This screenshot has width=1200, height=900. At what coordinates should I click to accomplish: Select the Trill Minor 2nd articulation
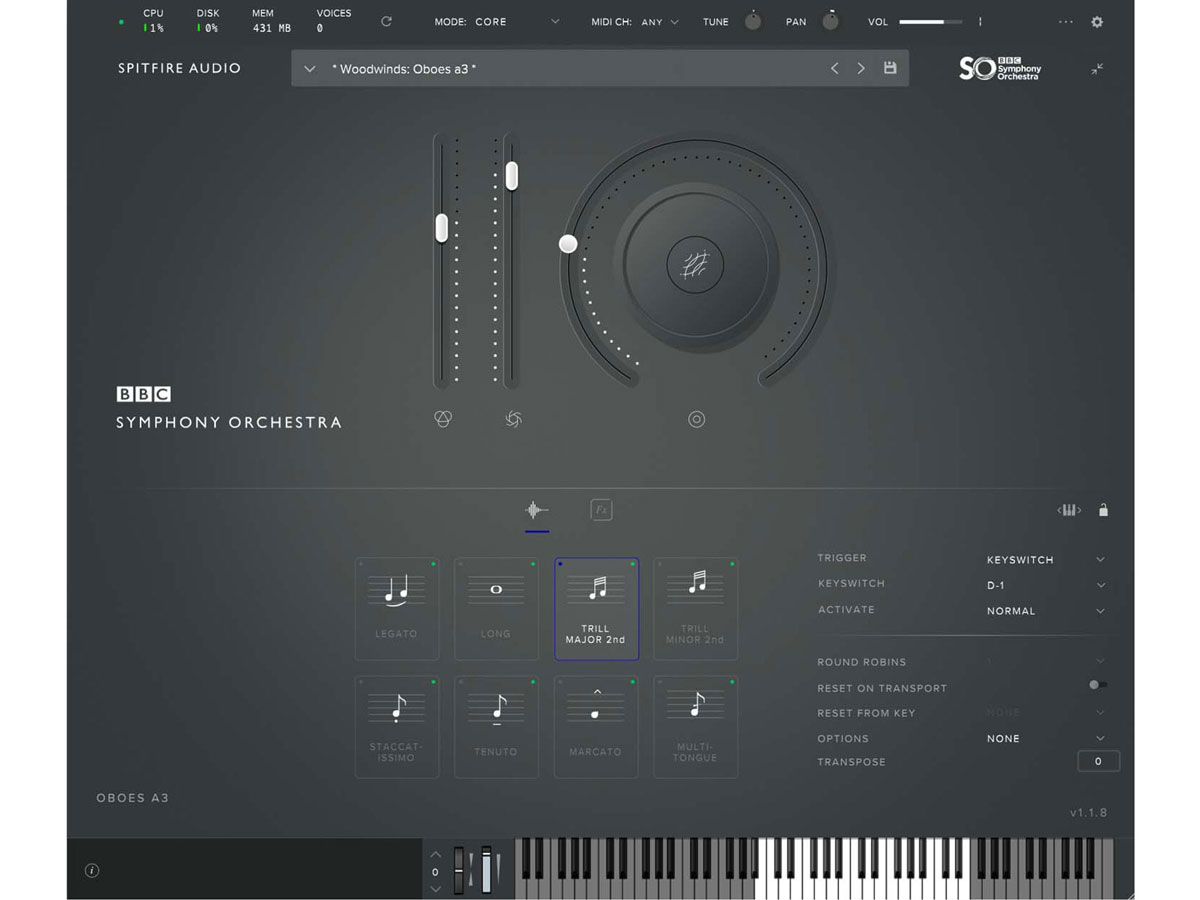696,609
